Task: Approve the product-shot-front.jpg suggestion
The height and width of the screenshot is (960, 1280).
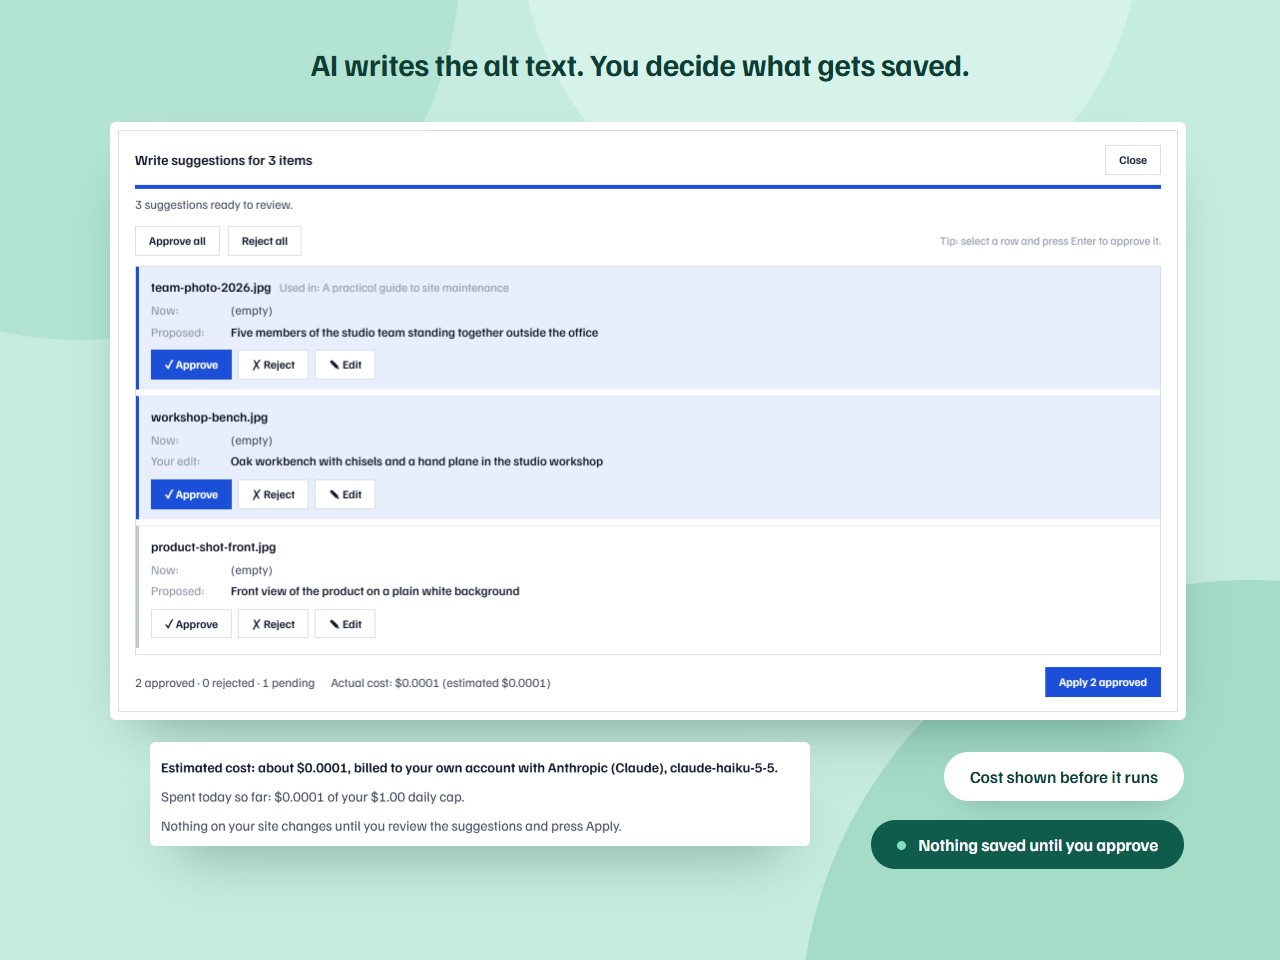Action: point(191,624)
